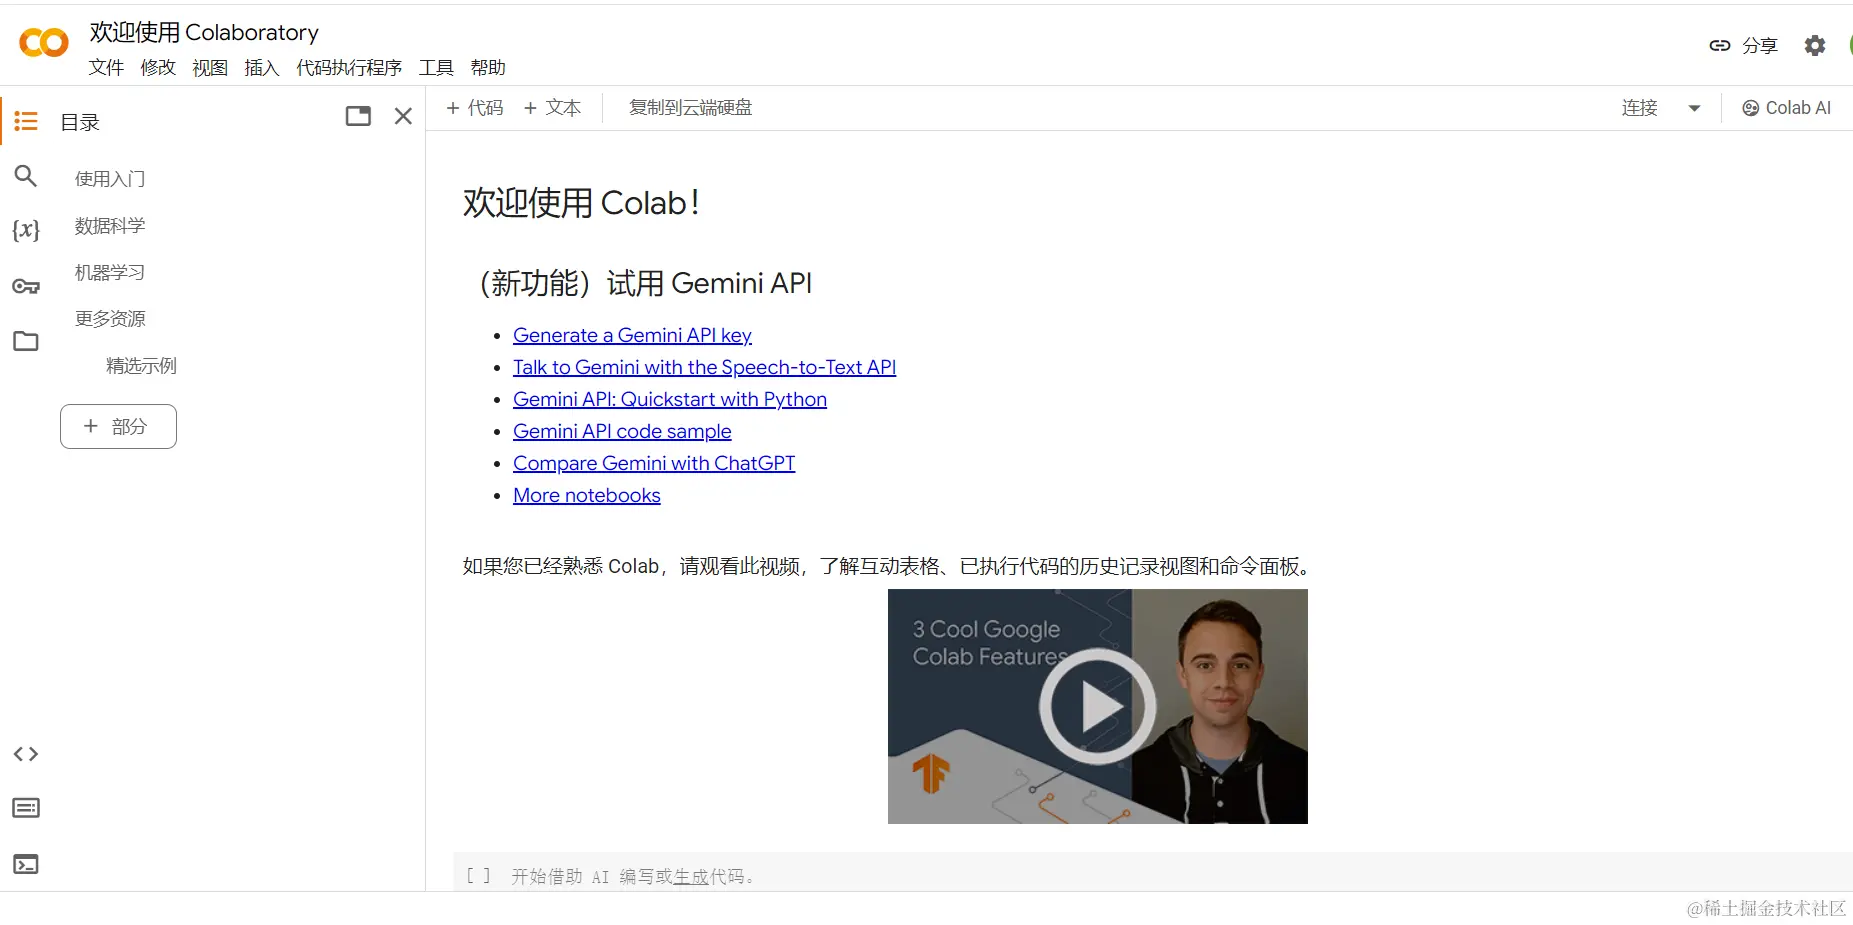Open the variables inspector {x} icon

(26, 230)
